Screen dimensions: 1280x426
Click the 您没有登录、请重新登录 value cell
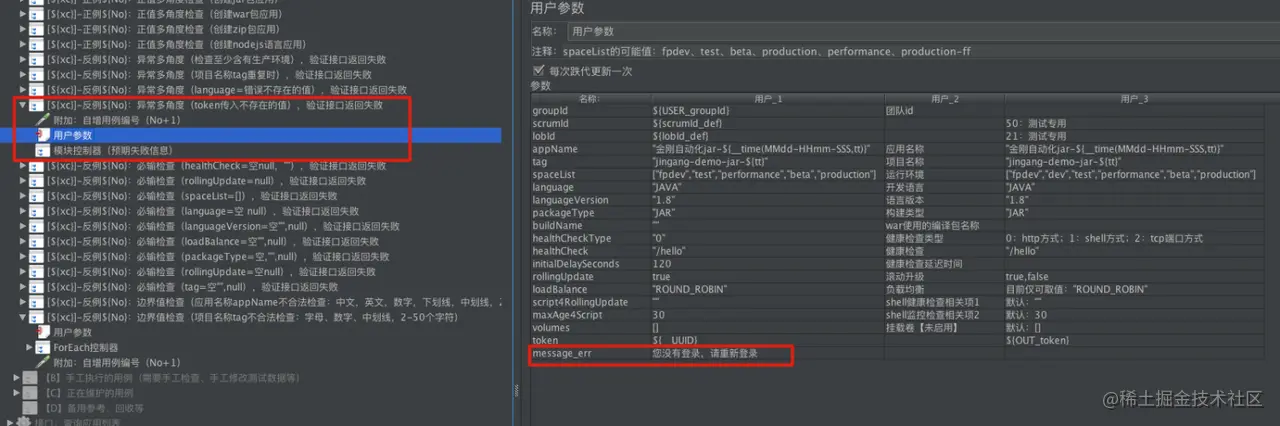pos(767,354)
